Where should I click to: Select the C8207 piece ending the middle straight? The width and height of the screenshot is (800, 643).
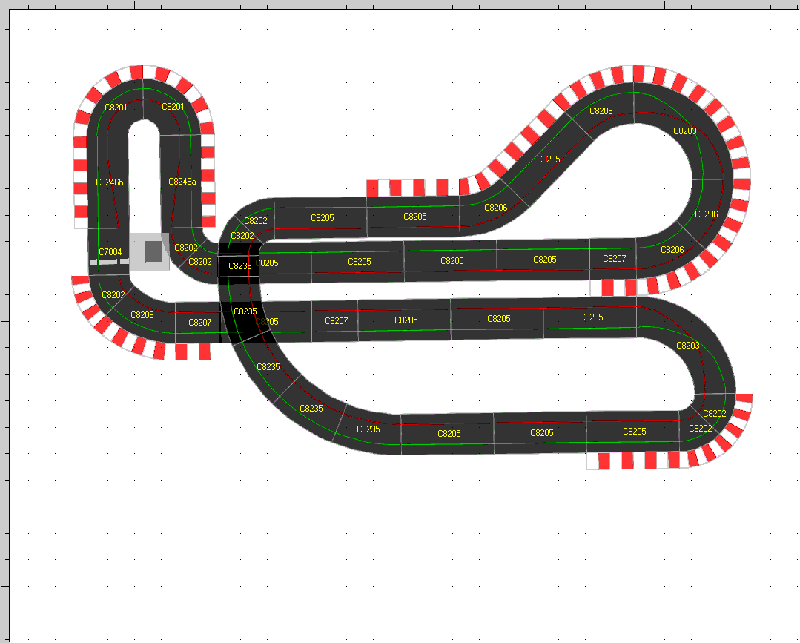[x=615, y=258]
